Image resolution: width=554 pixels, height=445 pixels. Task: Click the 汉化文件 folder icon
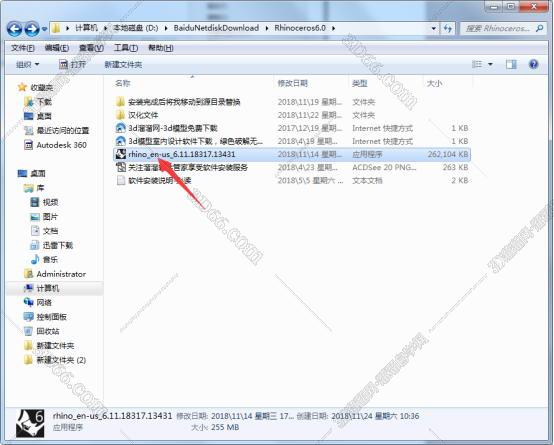point(120,115)
